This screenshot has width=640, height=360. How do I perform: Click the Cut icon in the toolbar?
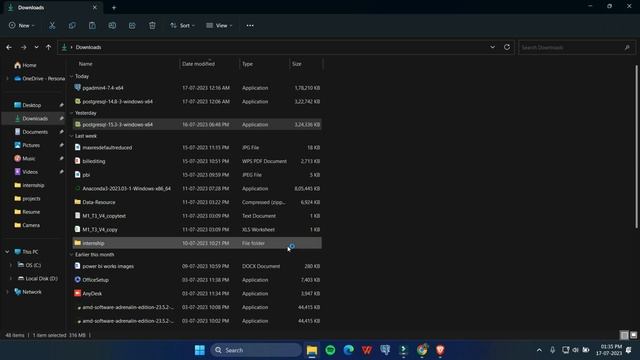point(52,25)
